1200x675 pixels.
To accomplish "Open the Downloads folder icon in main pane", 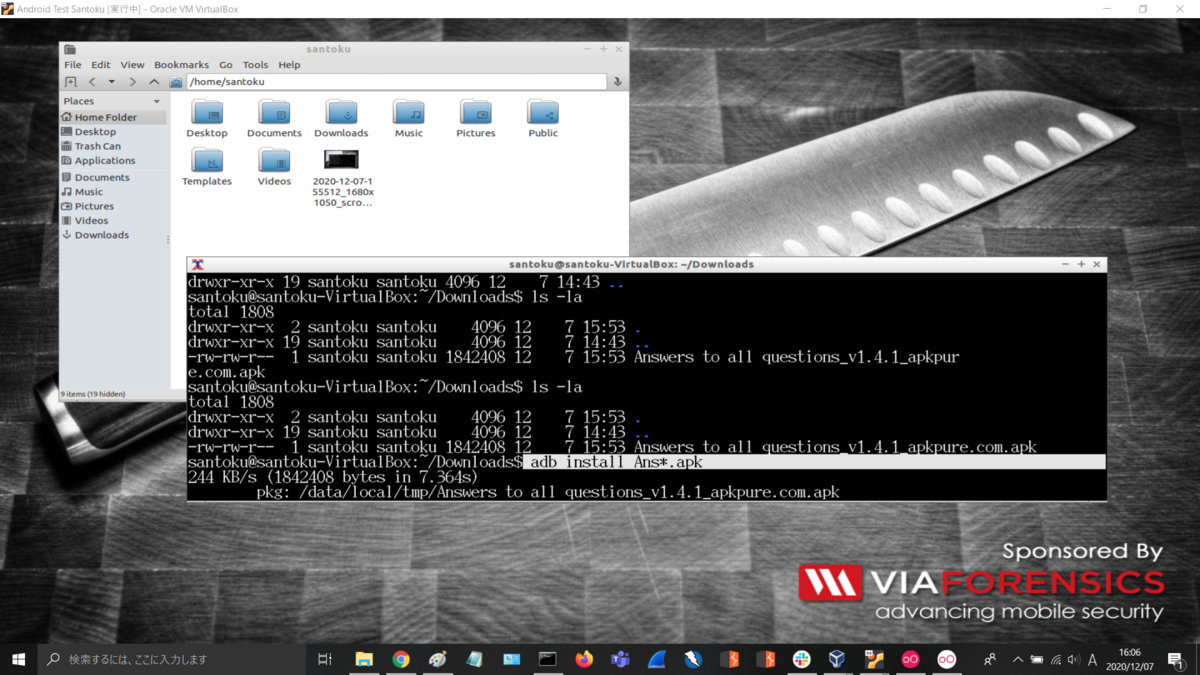I will tap(341, 113).
